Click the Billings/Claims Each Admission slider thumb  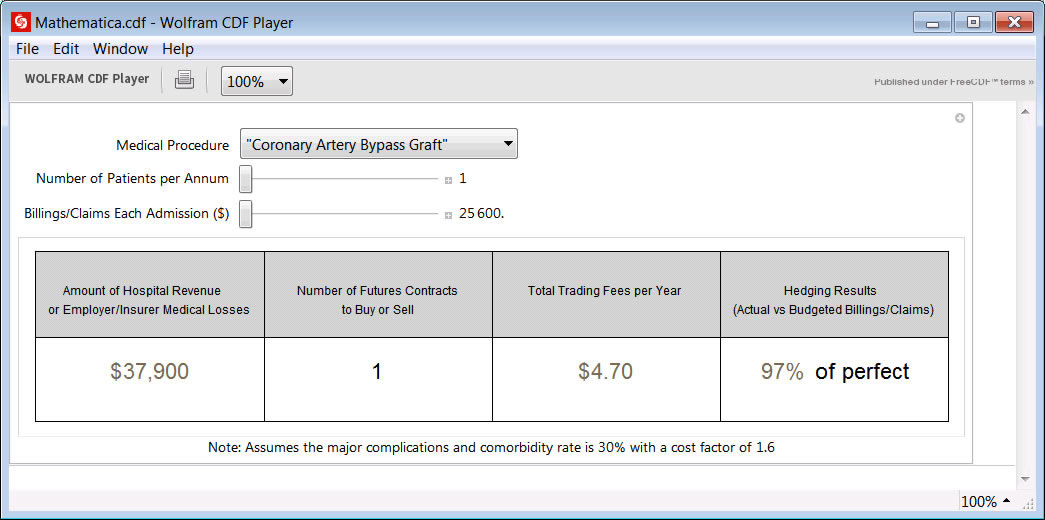246,215
